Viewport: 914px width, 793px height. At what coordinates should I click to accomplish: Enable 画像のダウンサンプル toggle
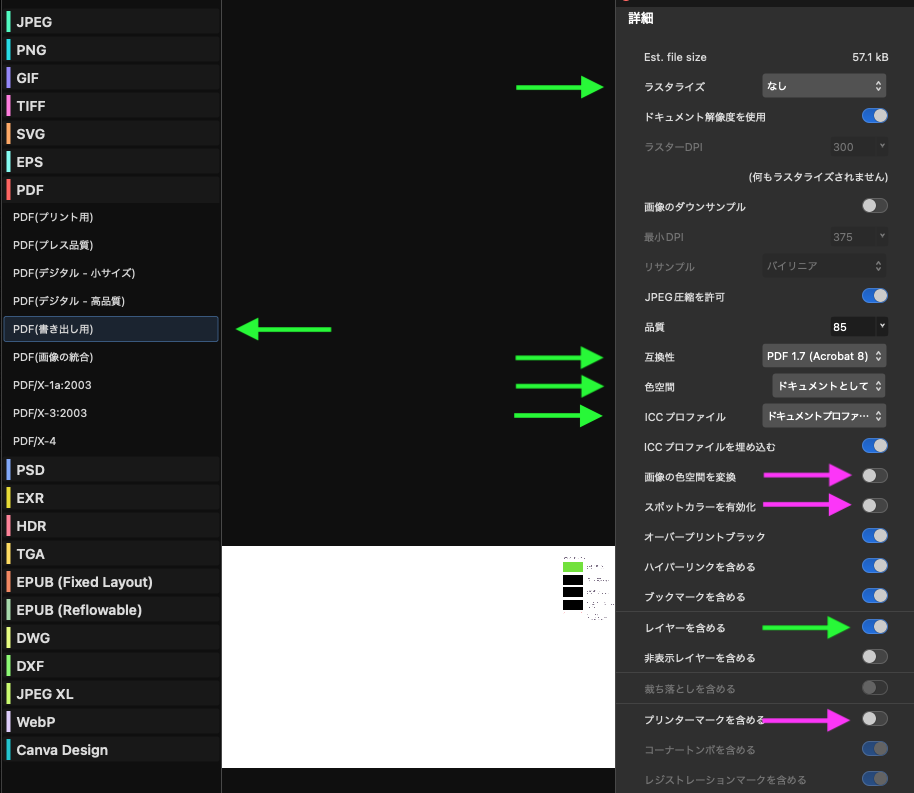[x=874, y=206]
